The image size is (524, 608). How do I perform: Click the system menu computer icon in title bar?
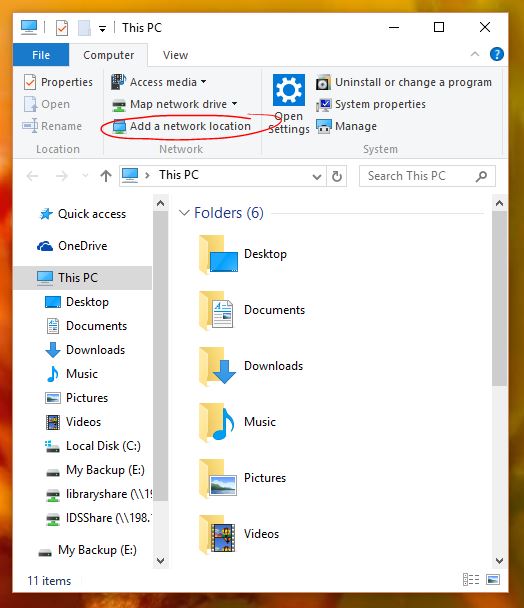29,28
